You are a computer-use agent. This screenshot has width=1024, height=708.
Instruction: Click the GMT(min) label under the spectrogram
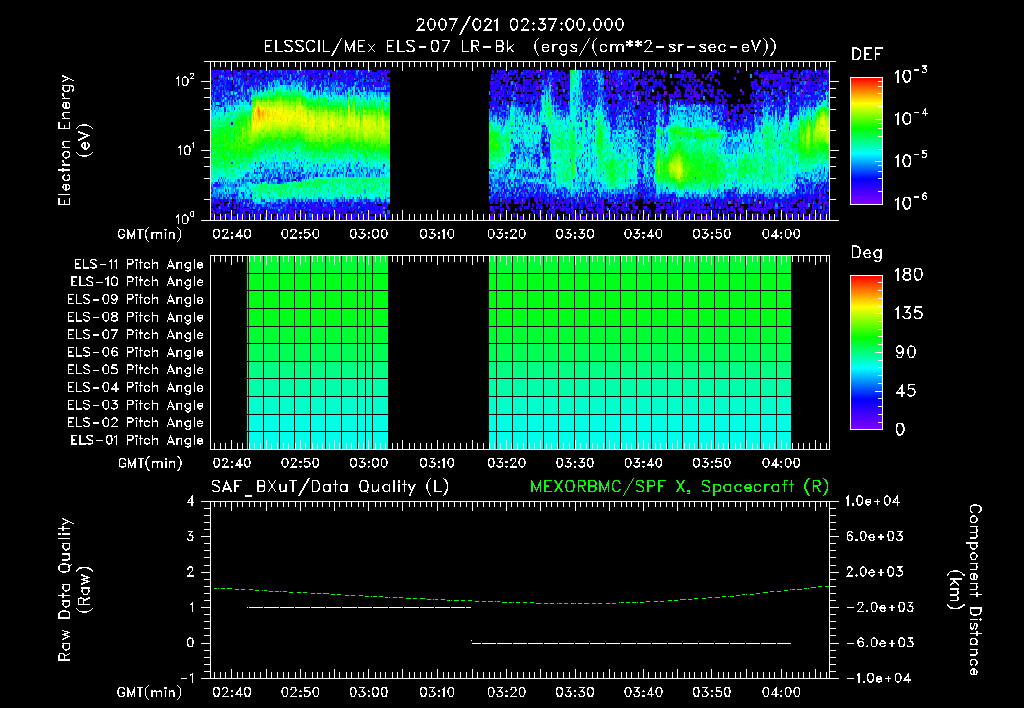click(x=150, y=234)
